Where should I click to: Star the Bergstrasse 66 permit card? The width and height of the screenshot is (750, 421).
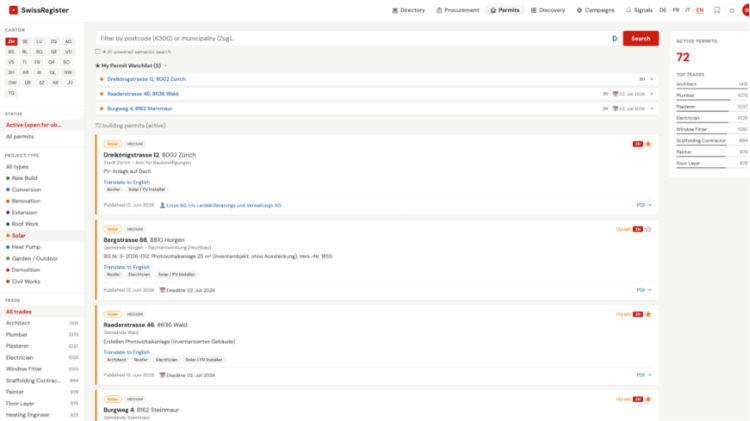point(648,229)
